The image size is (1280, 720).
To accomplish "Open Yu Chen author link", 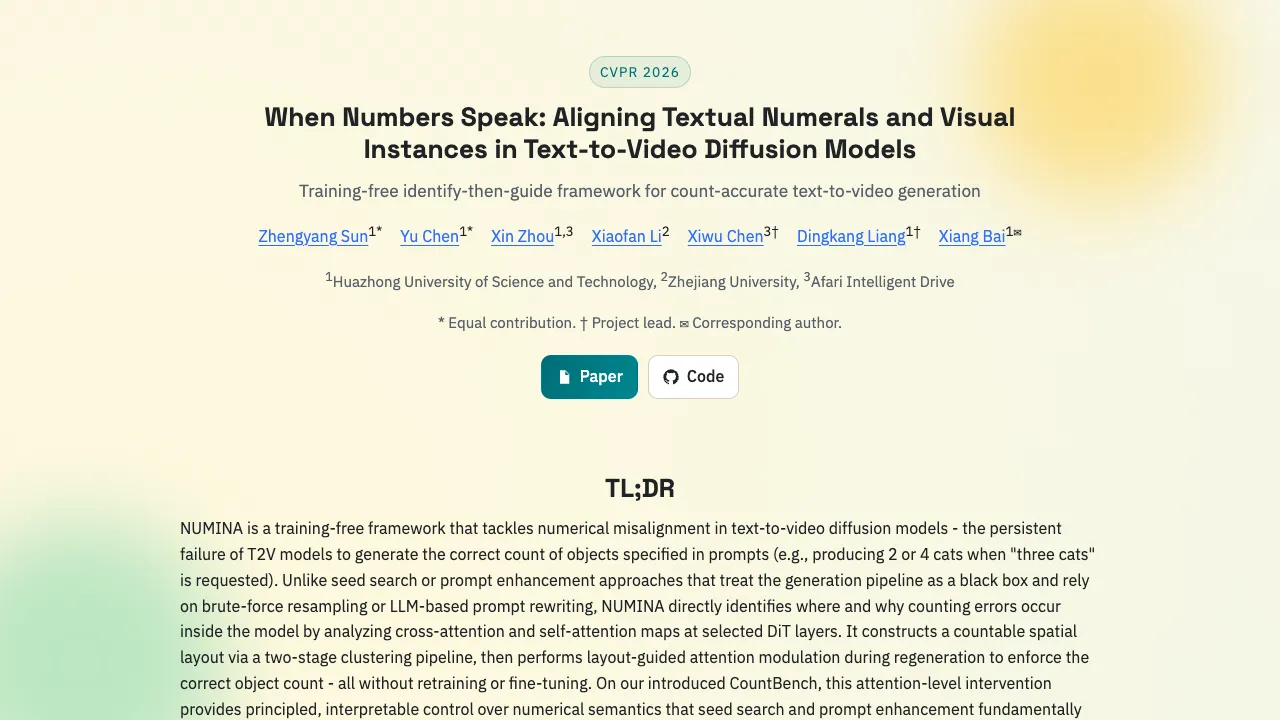I will (429, 237).
